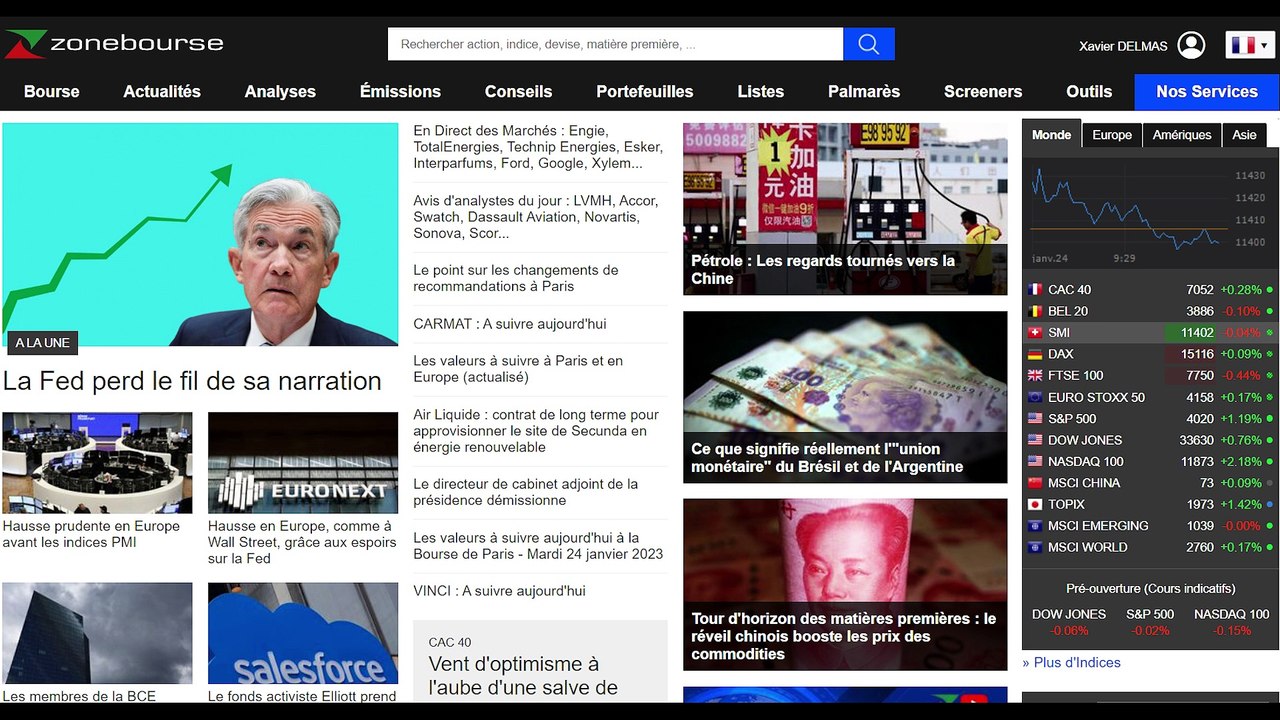This screenshot has height=720, width=1280.
Task: Open headline La Fed perd le fil
Action: pos(192,381)
